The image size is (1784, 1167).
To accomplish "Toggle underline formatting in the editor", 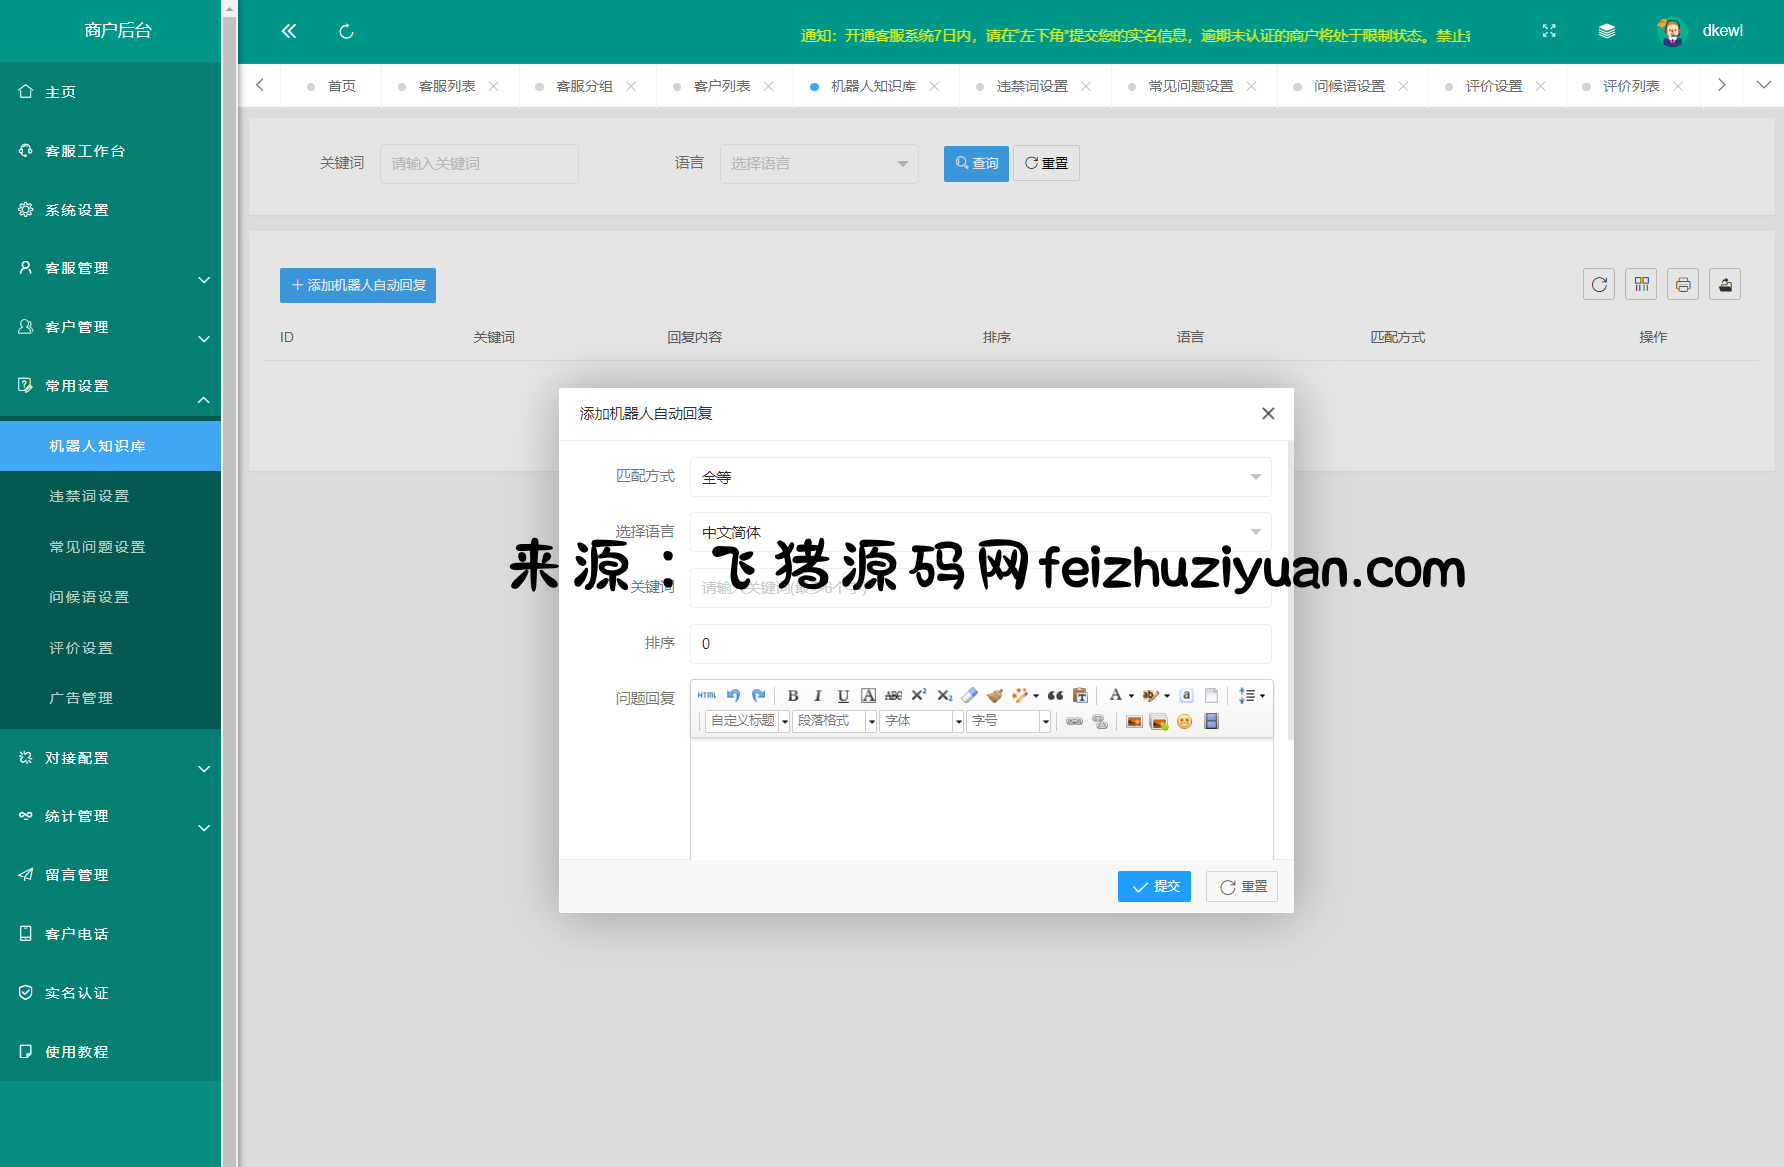I will [843, 696].
